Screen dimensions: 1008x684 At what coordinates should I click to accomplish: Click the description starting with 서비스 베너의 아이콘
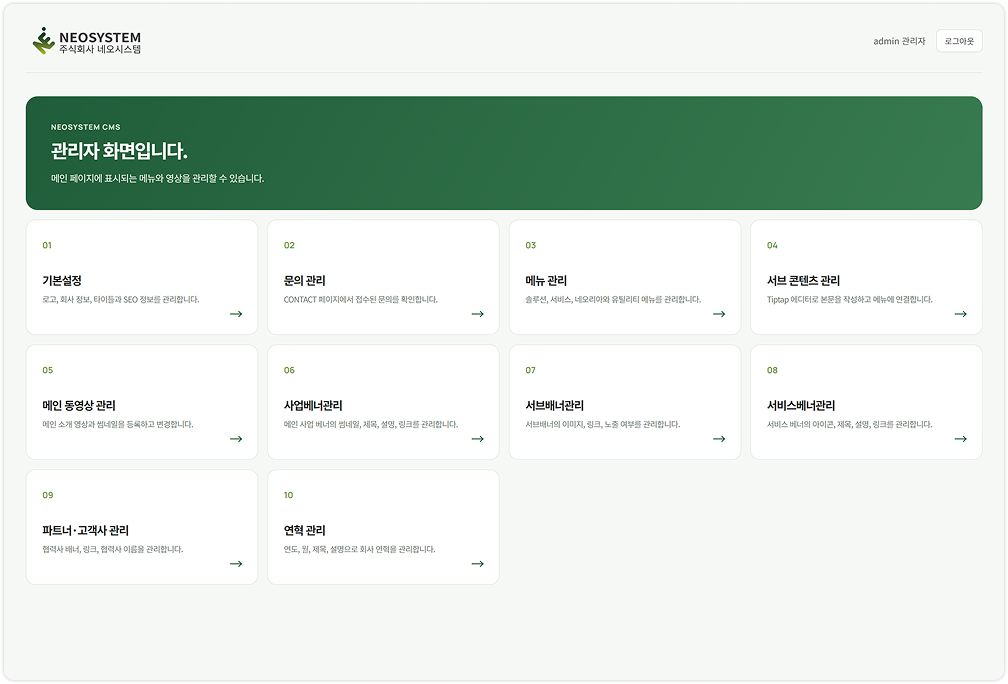pos(850,424)
